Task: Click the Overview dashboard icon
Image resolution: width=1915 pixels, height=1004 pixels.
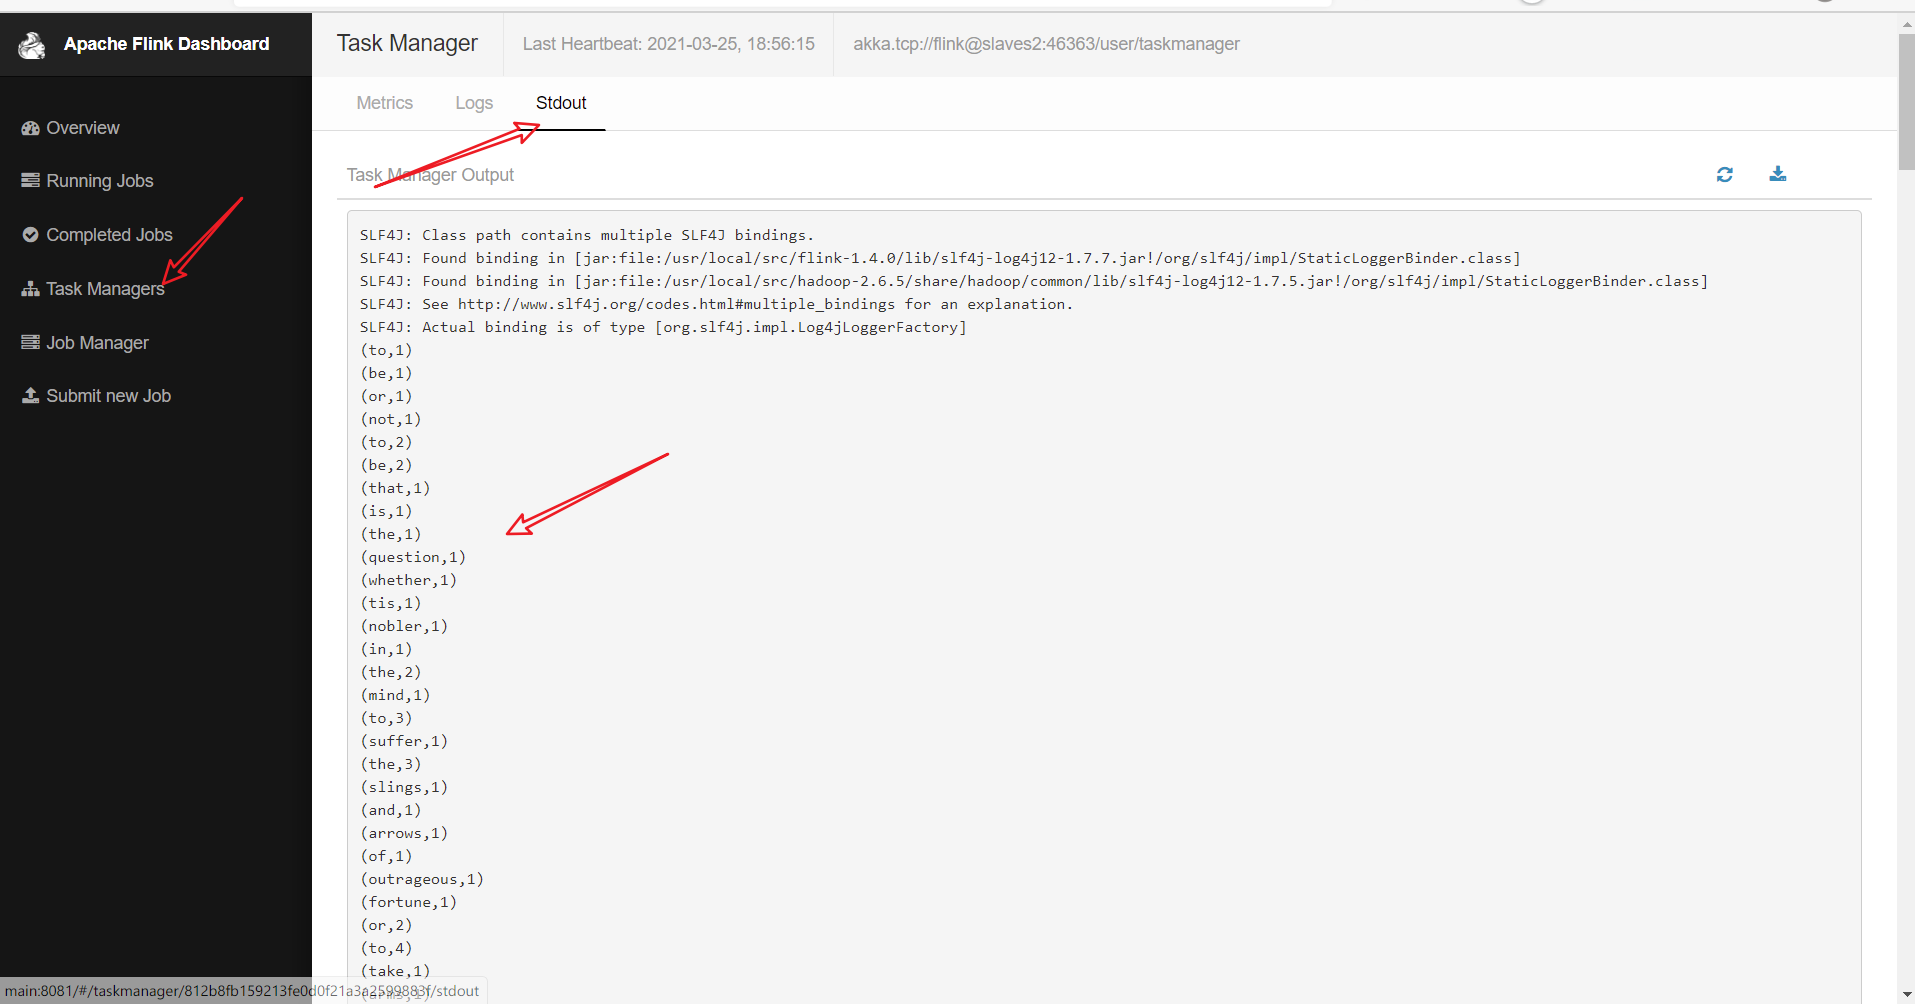Action: pos(31,128)
